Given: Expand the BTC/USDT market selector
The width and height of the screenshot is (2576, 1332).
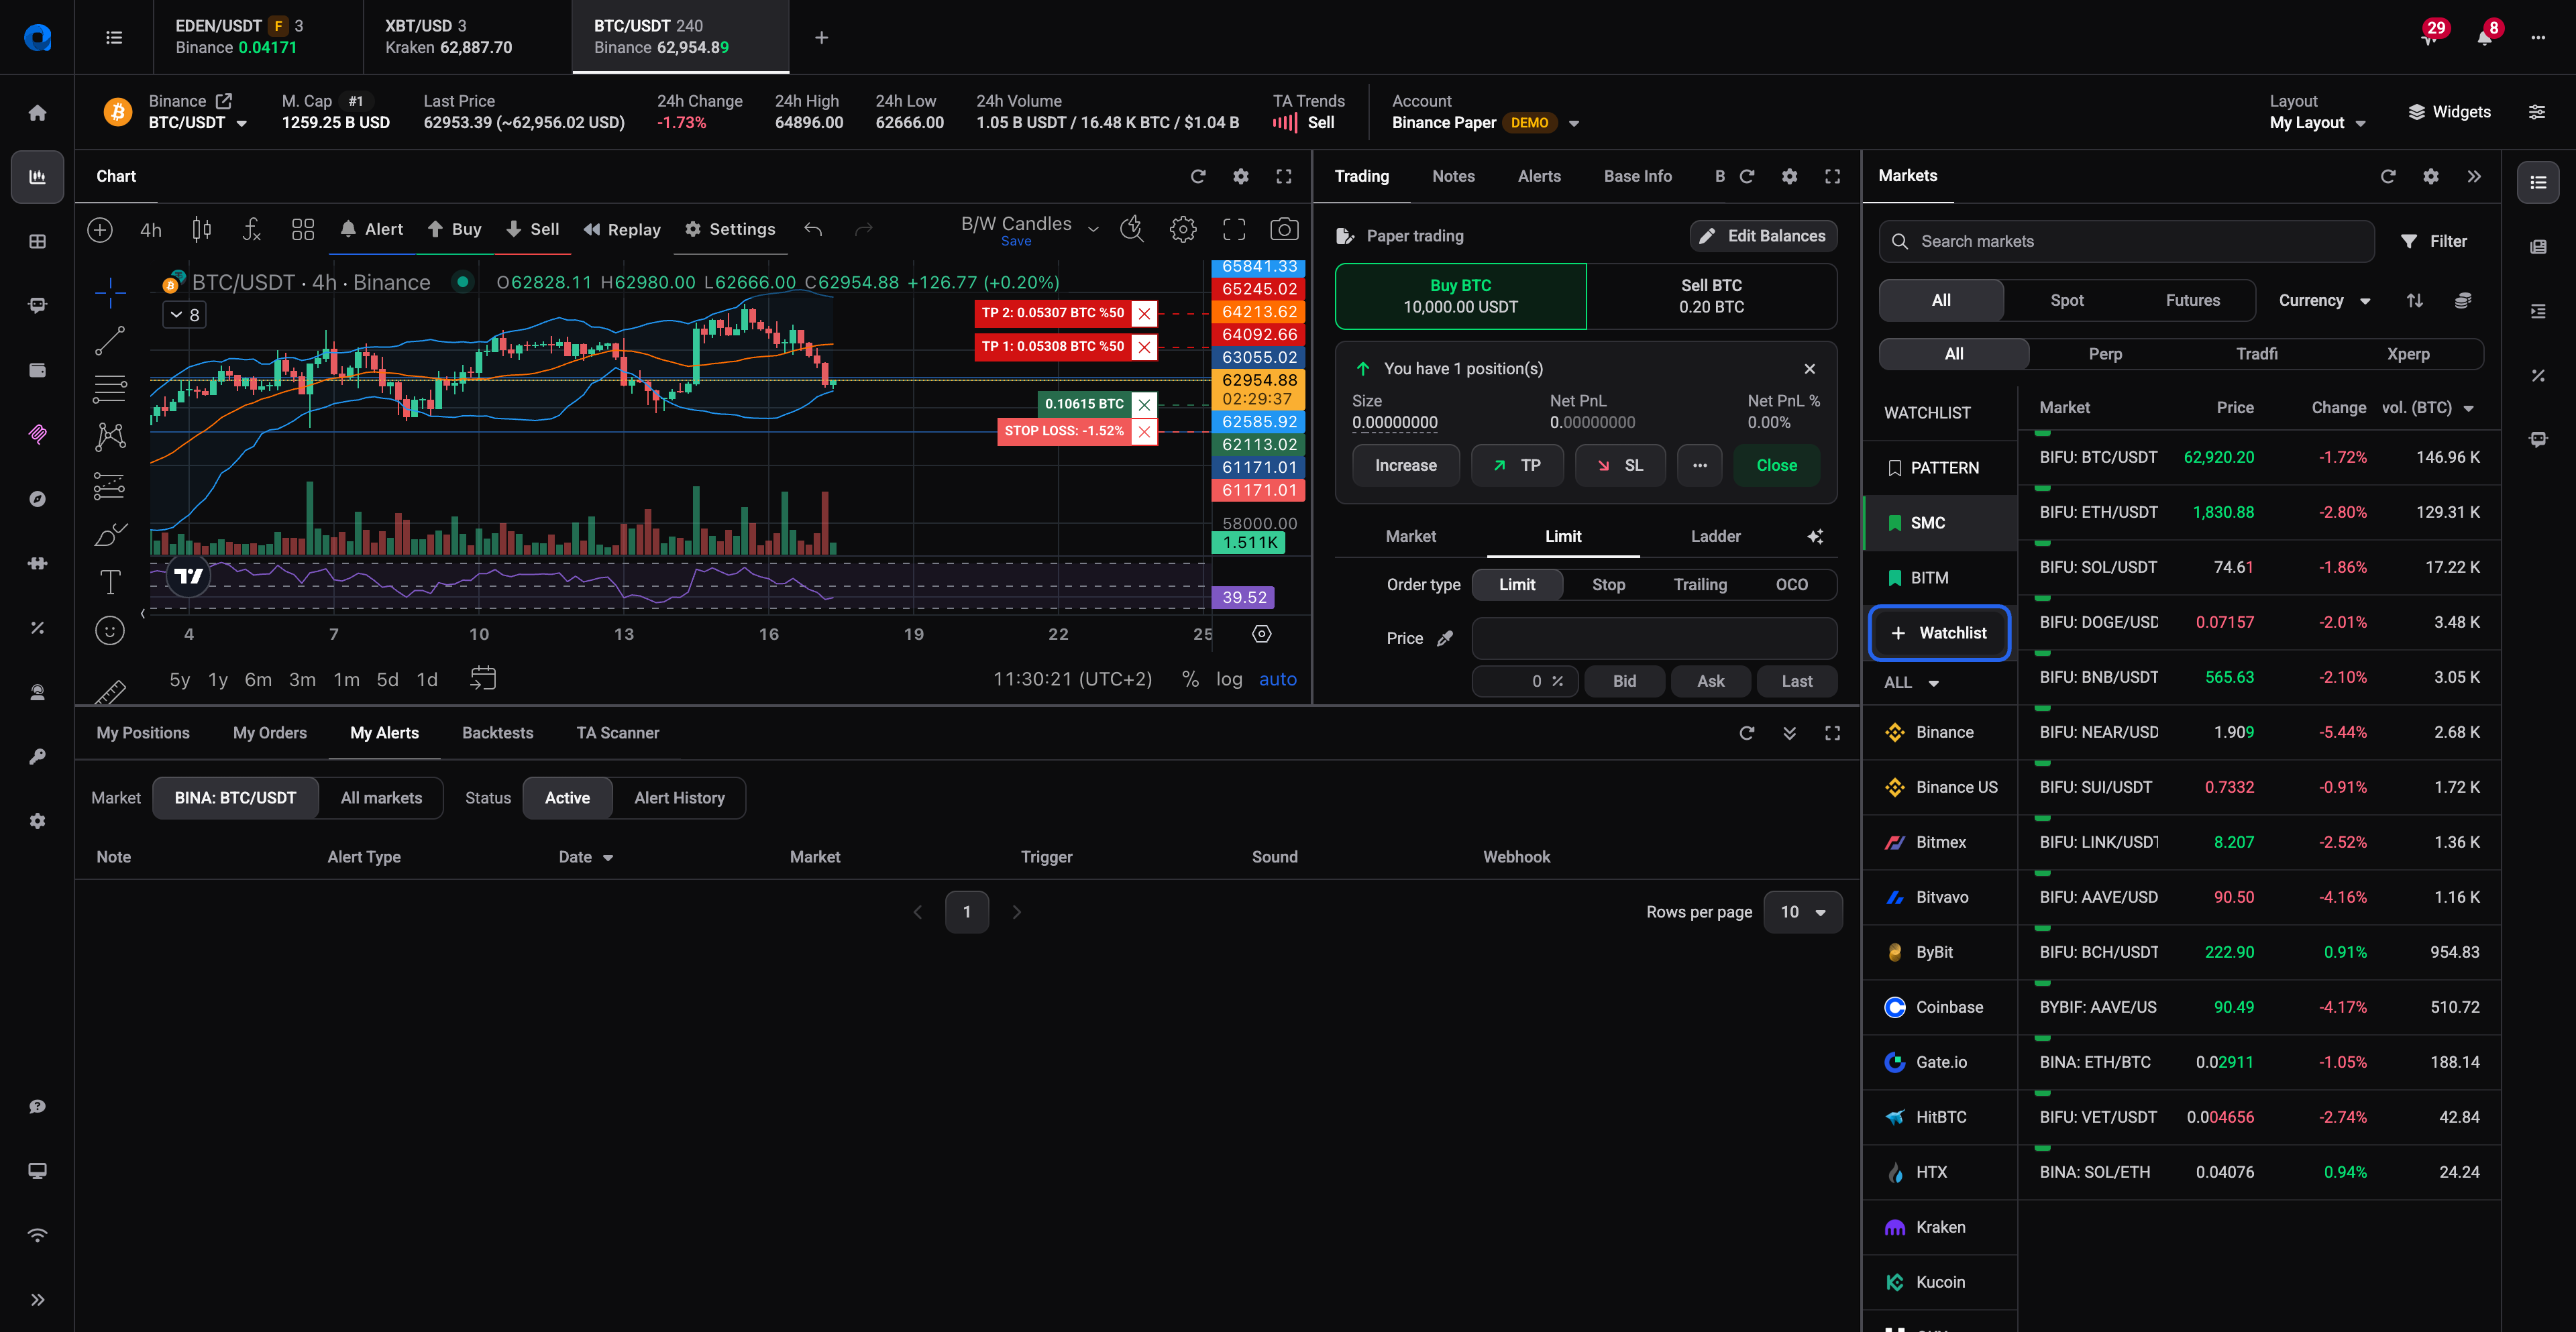Looking at the screenshot, I should [198, 123].
